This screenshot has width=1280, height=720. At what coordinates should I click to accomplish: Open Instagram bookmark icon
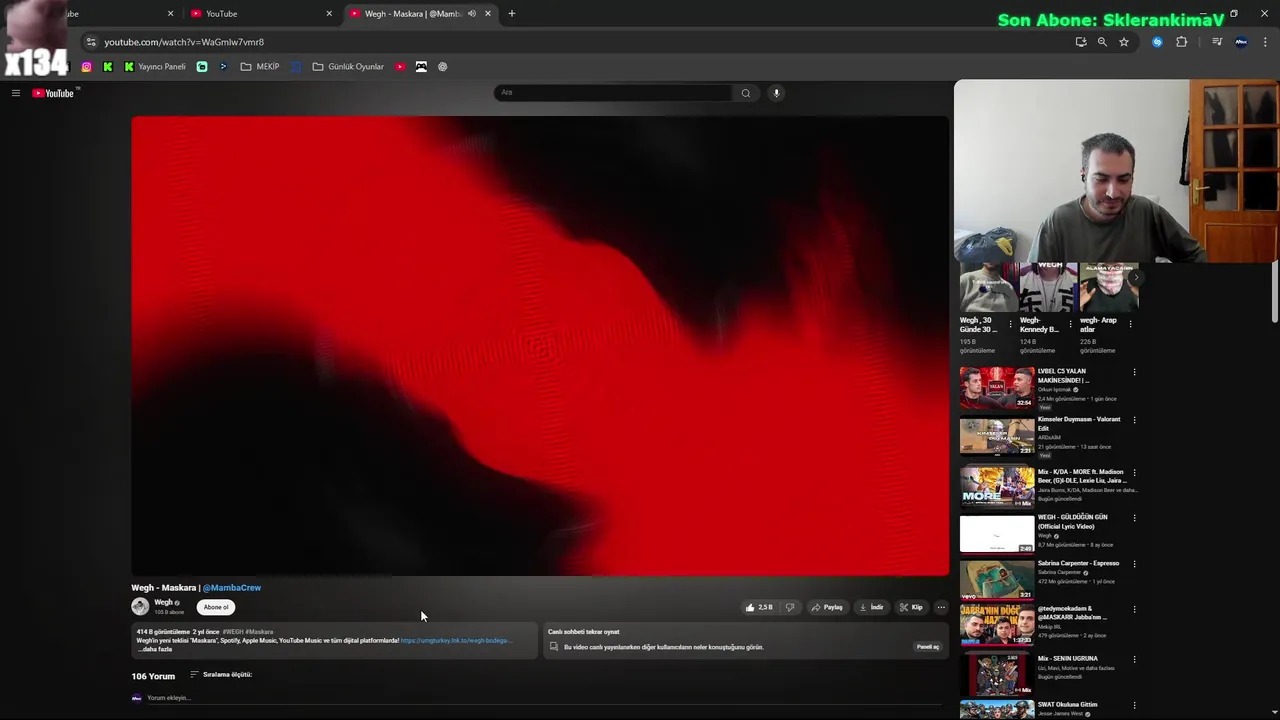pyautogui.click(x=86, y=67)
